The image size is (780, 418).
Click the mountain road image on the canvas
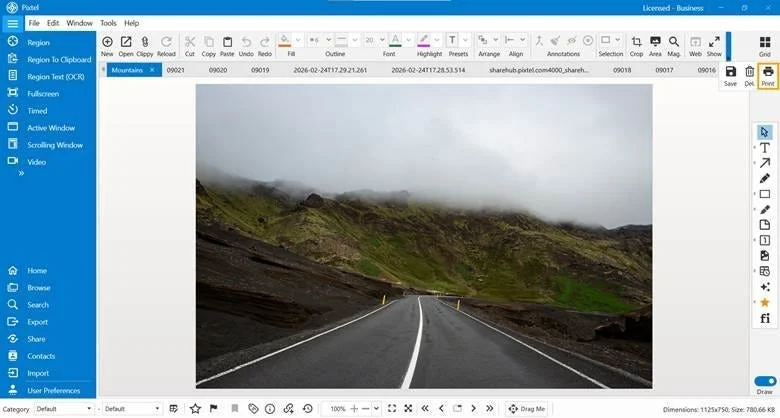pos(424,236)
